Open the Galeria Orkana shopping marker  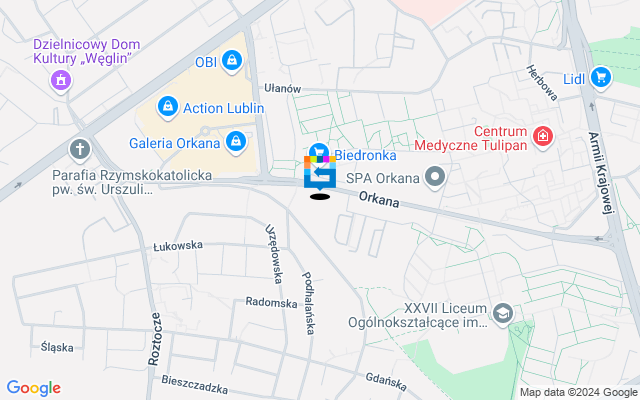(236, 142)
